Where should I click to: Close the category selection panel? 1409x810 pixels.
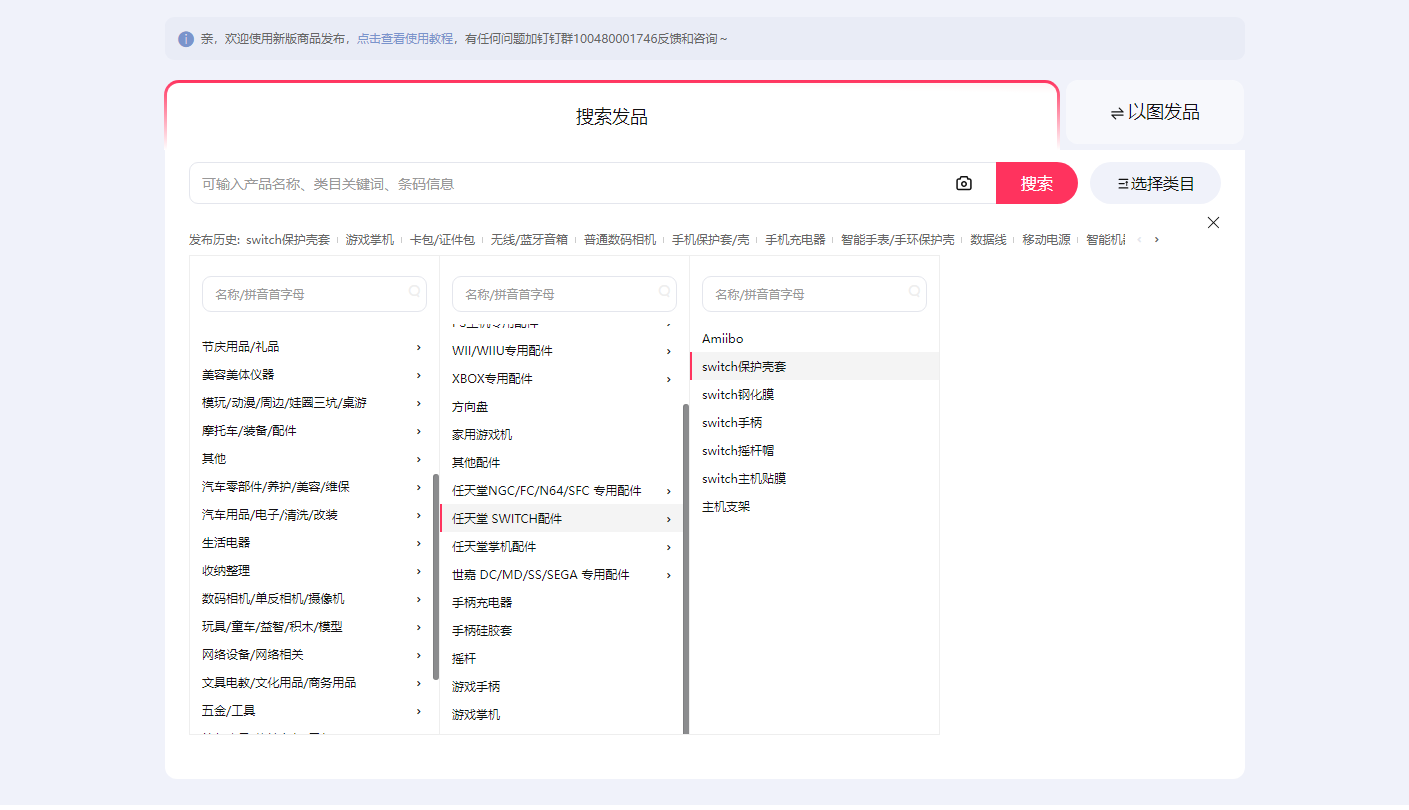[x=1213, y=223]
